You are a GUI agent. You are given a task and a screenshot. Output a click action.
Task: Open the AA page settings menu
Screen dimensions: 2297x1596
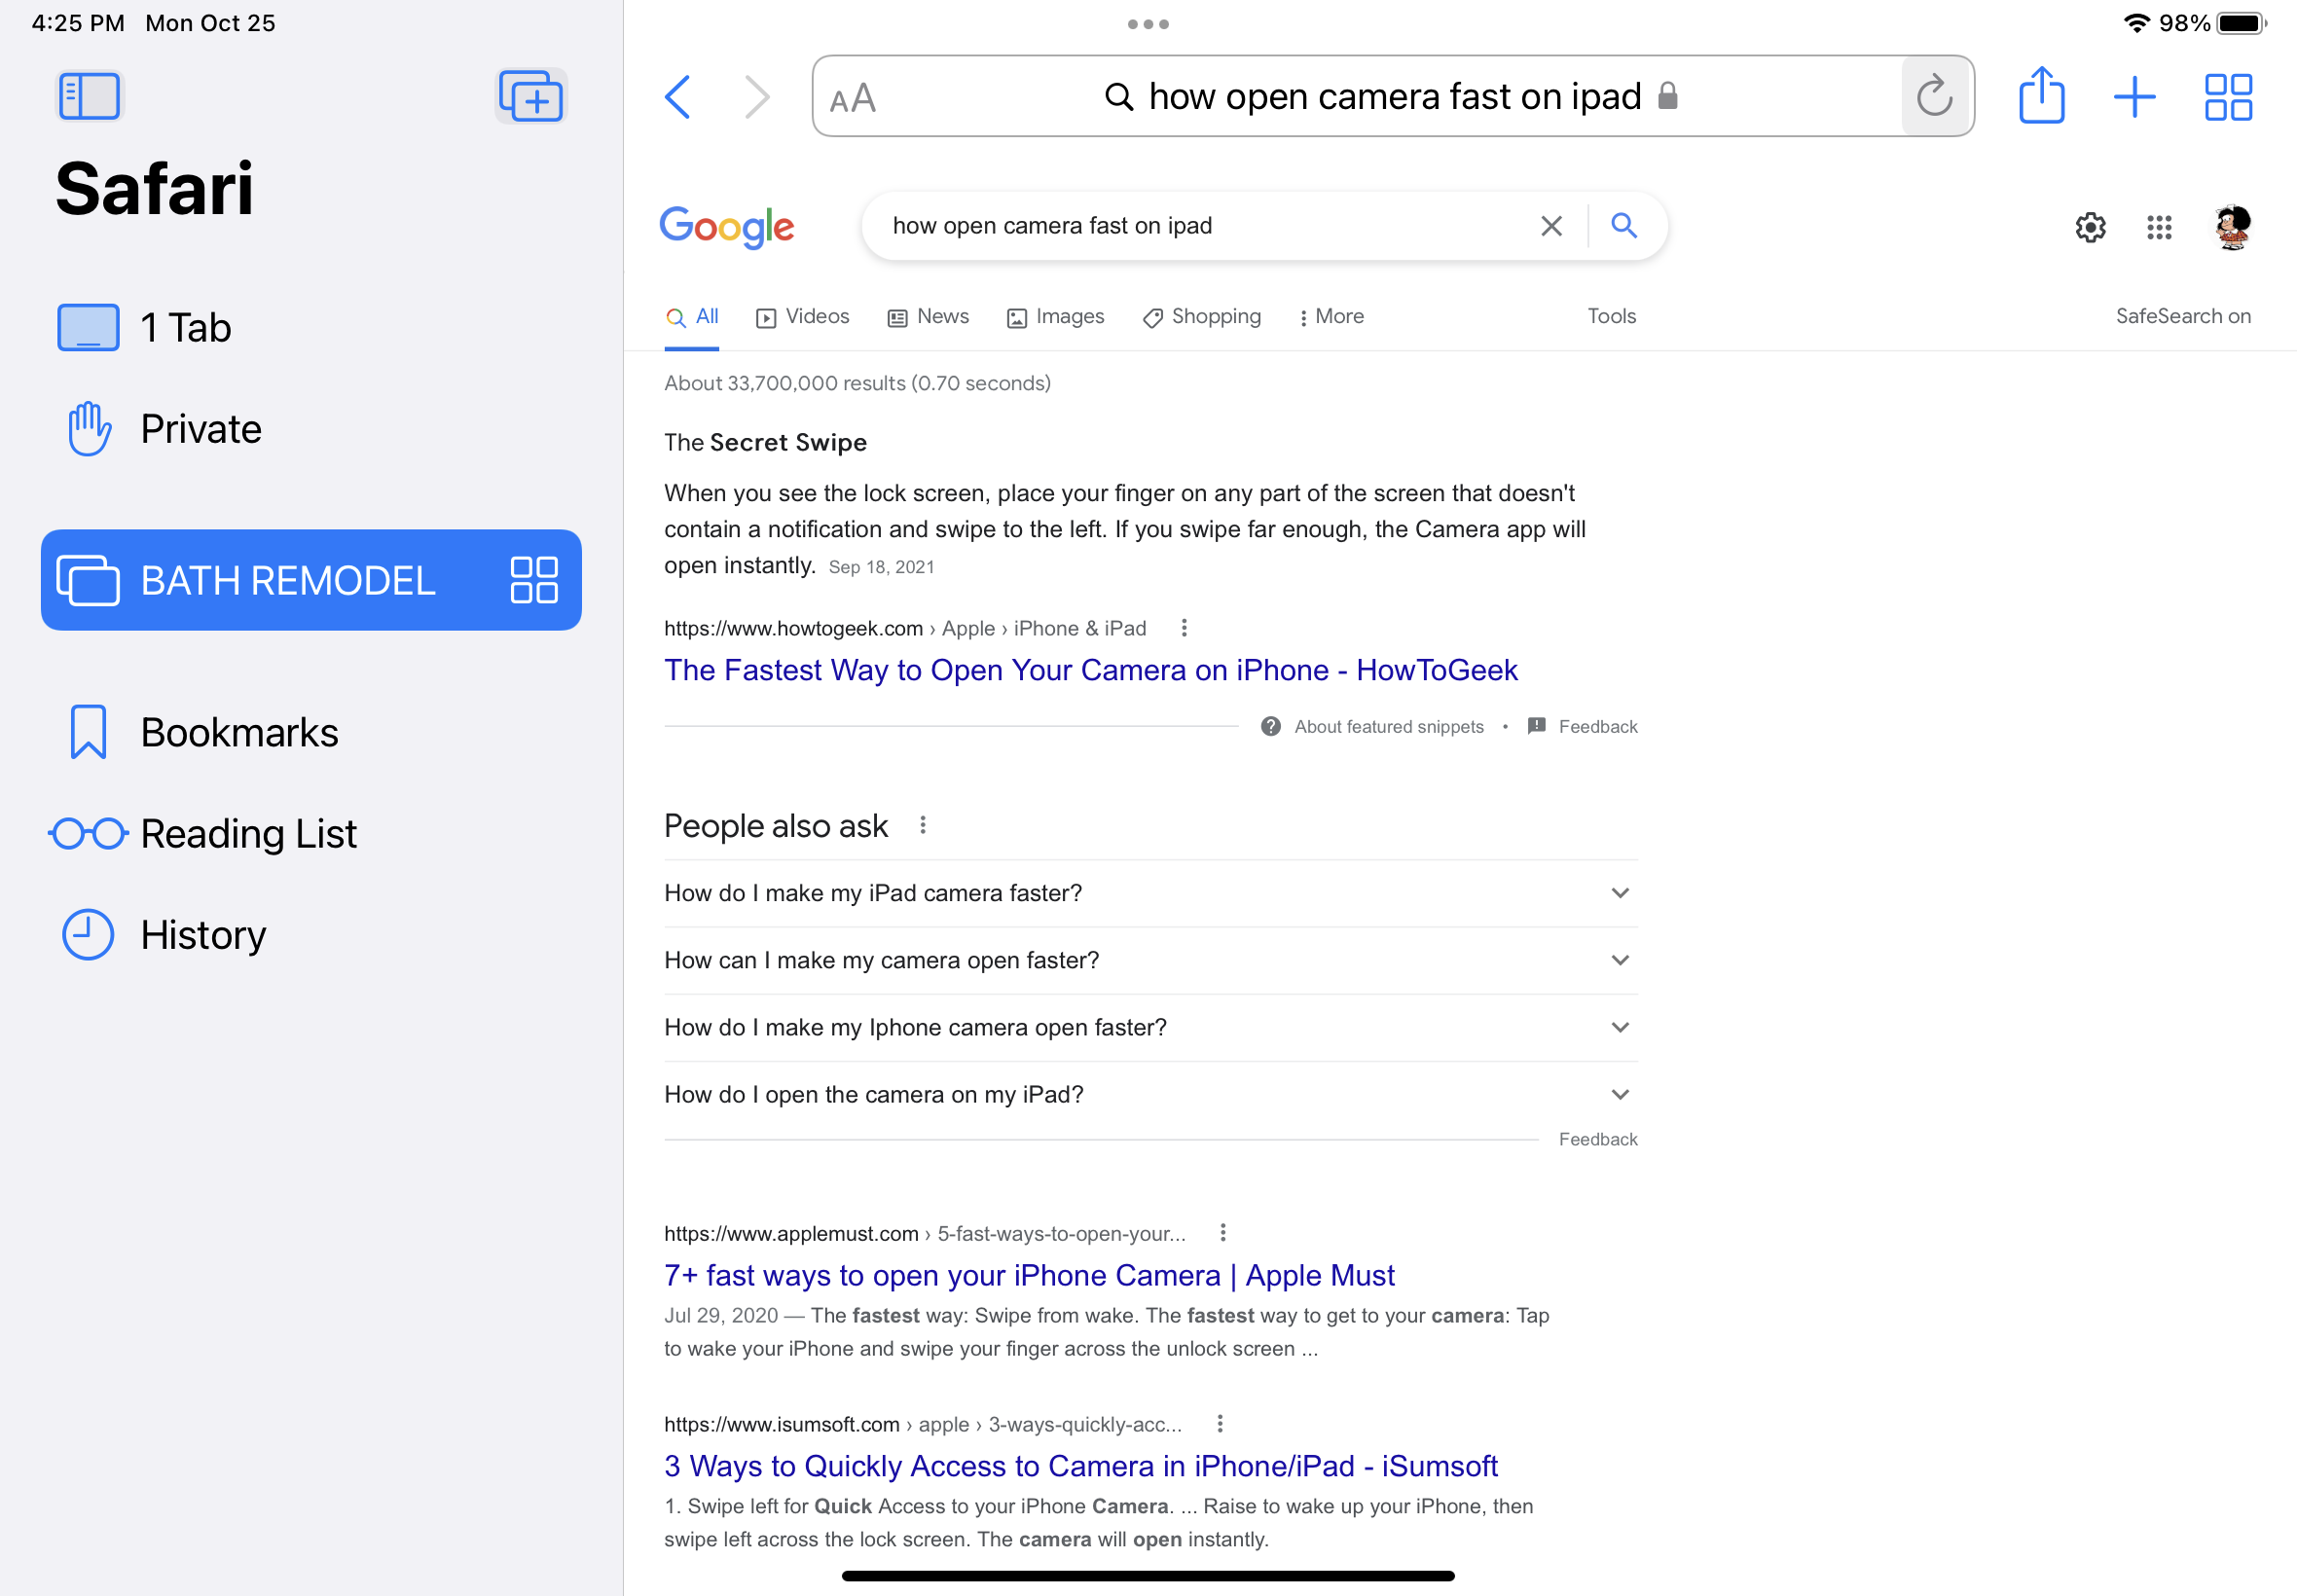click(x=853, y=98)
